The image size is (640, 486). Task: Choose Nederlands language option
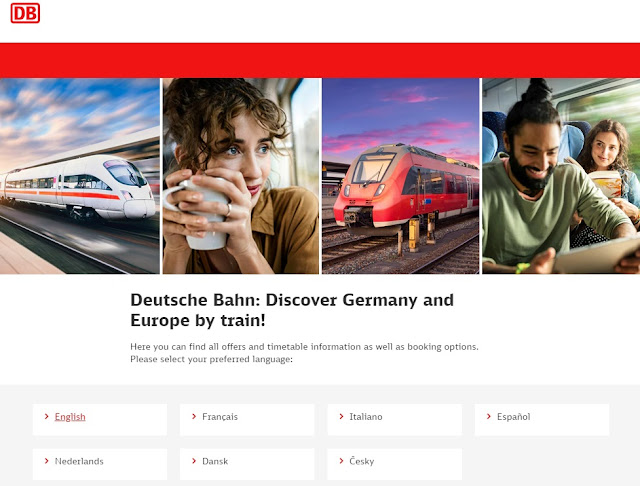(79, 461)
